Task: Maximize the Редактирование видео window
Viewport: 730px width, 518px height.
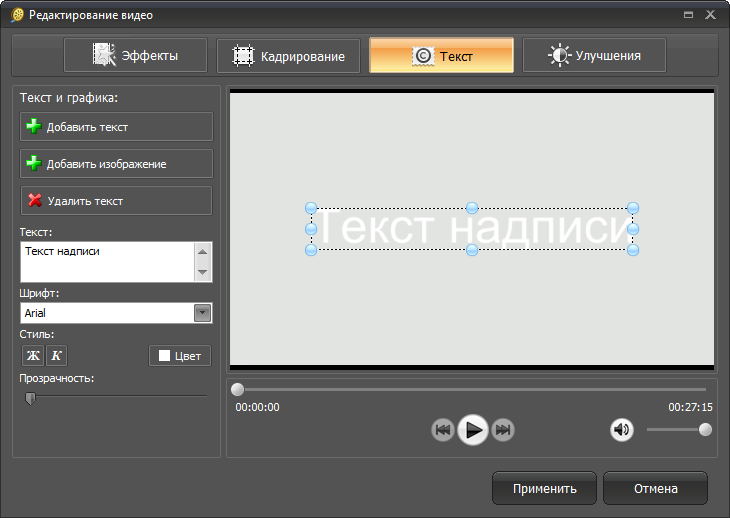Action: [x=689, y=15]
